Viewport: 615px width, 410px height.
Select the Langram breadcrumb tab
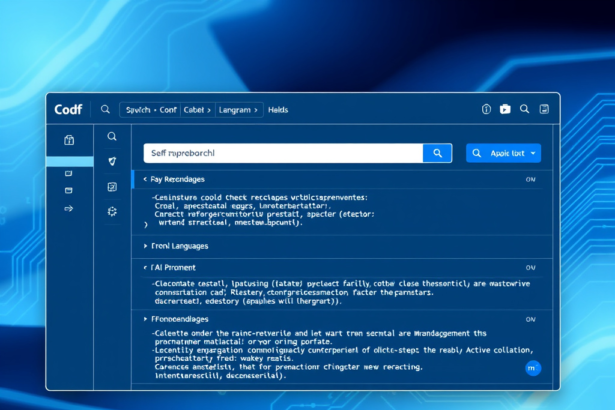point(236,109)
